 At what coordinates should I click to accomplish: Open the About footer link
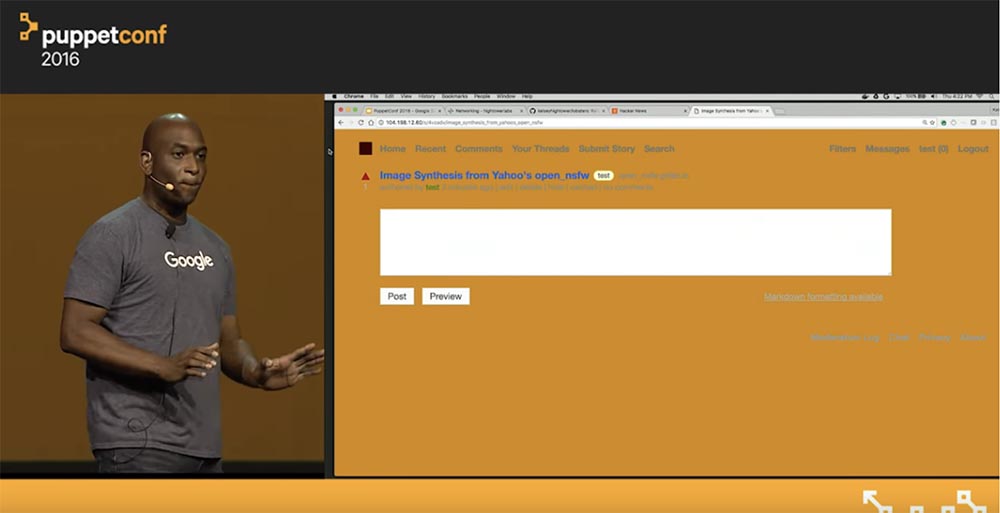(x=973, y=338)
